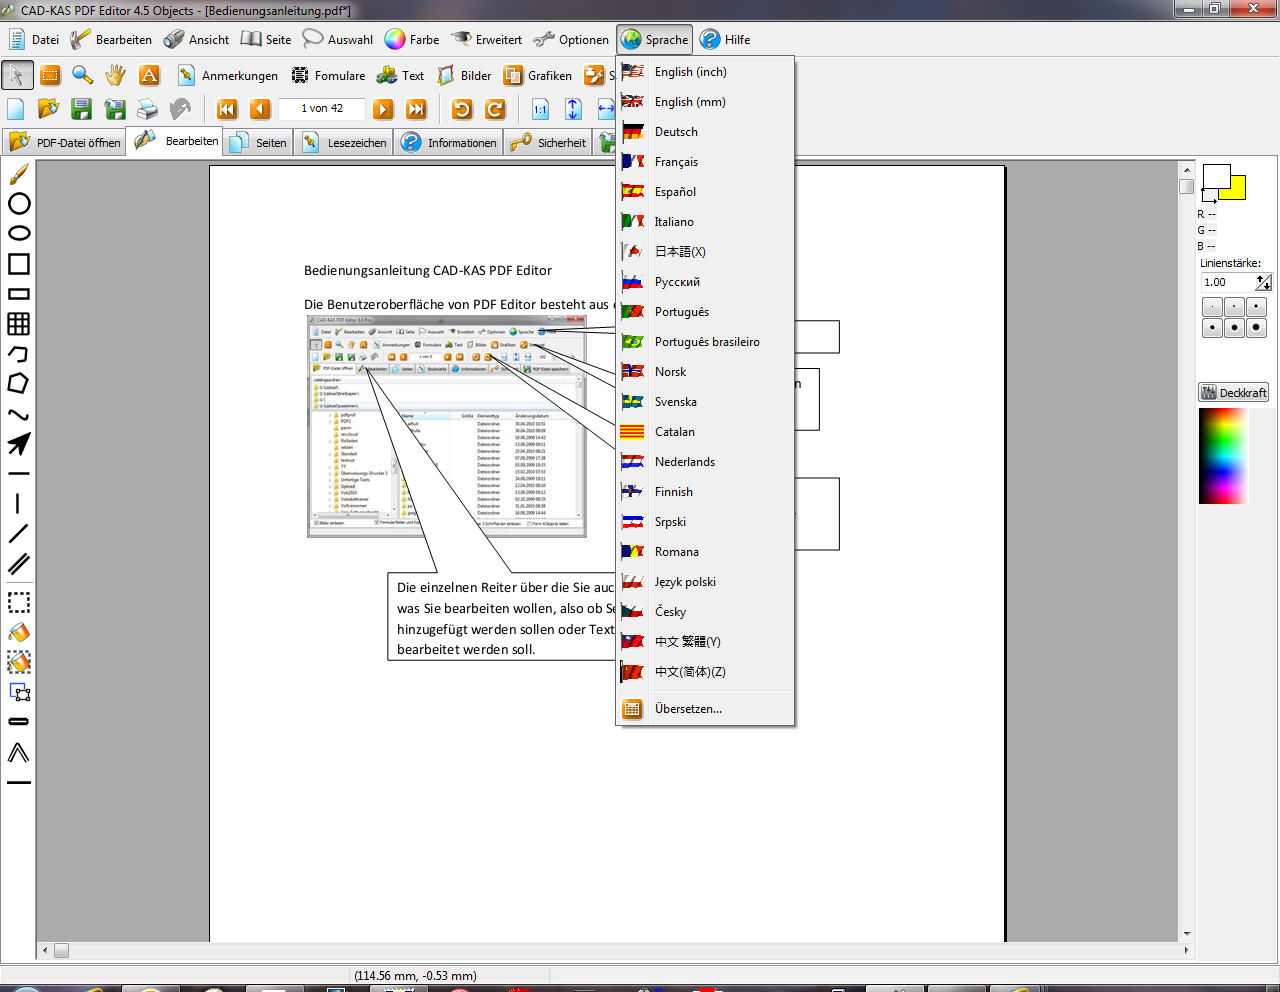
Task: Toggle the selection arrow pointer tool
Action: pyautogui.click(x=17, y=75)
